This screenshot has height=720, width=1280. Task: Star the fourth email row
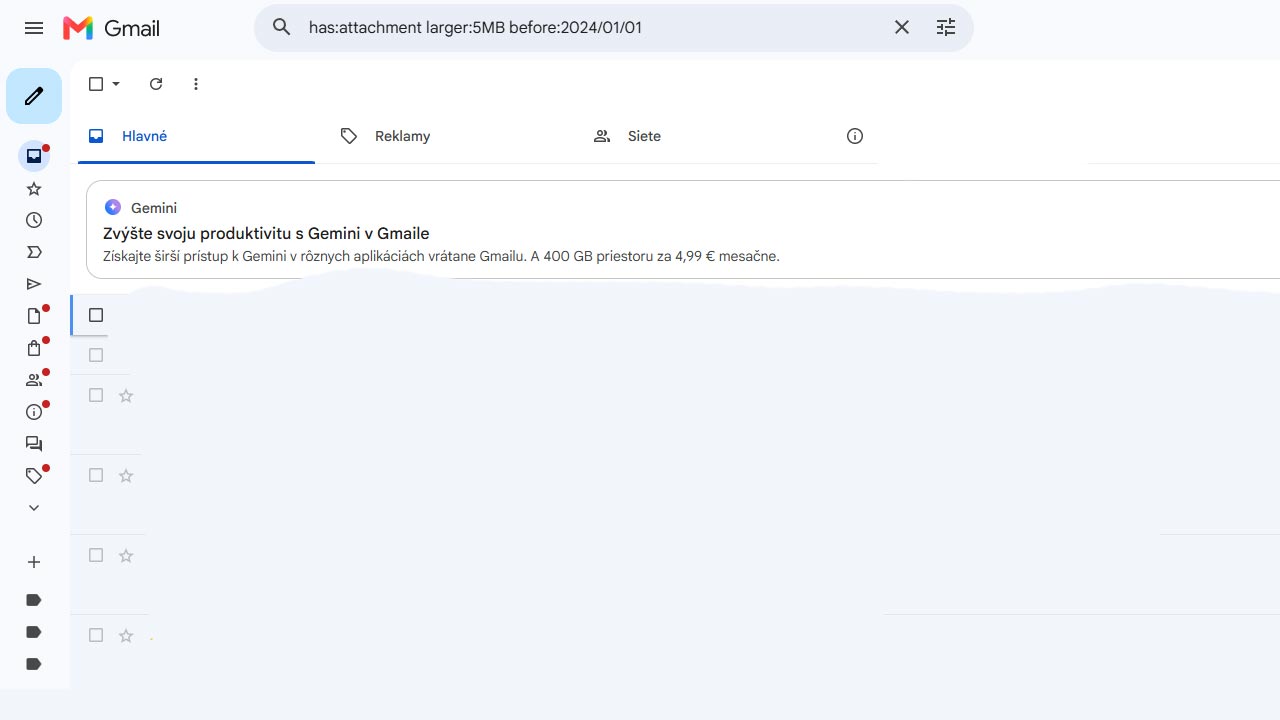click(x=126, y=475)
